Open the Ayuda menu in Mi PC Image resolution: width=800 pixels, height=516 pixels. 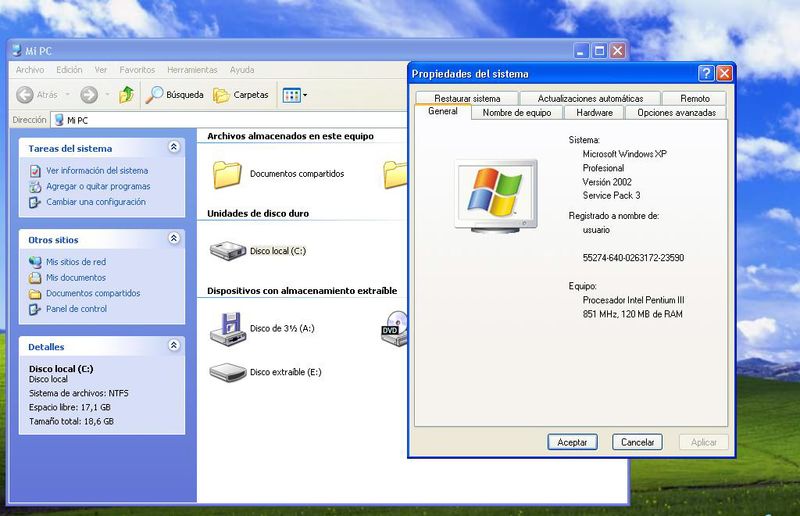tap(242, 70)
